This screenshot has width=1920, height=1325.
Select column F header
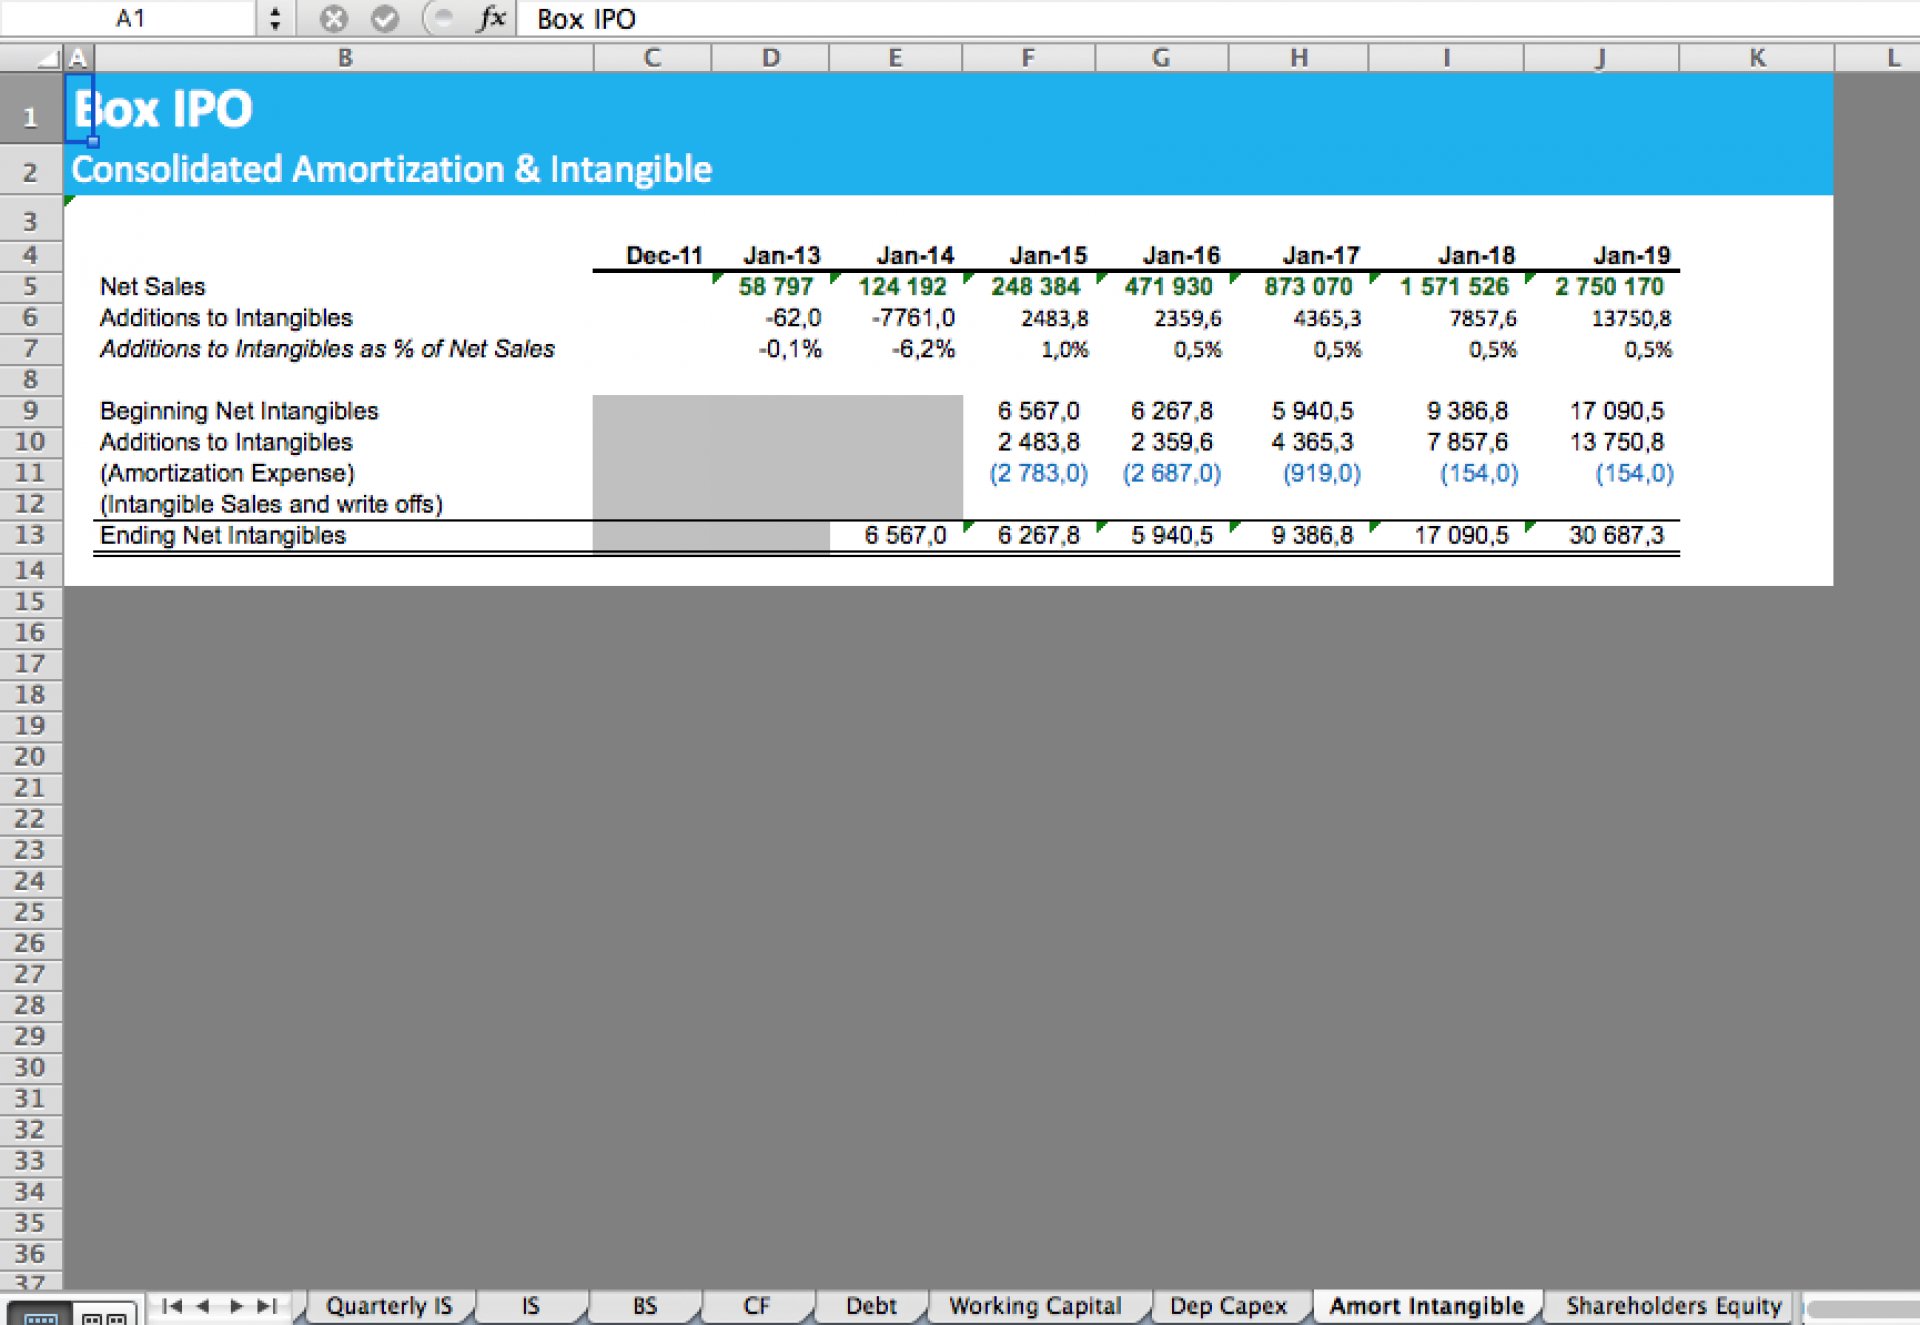pos(1028,58)
